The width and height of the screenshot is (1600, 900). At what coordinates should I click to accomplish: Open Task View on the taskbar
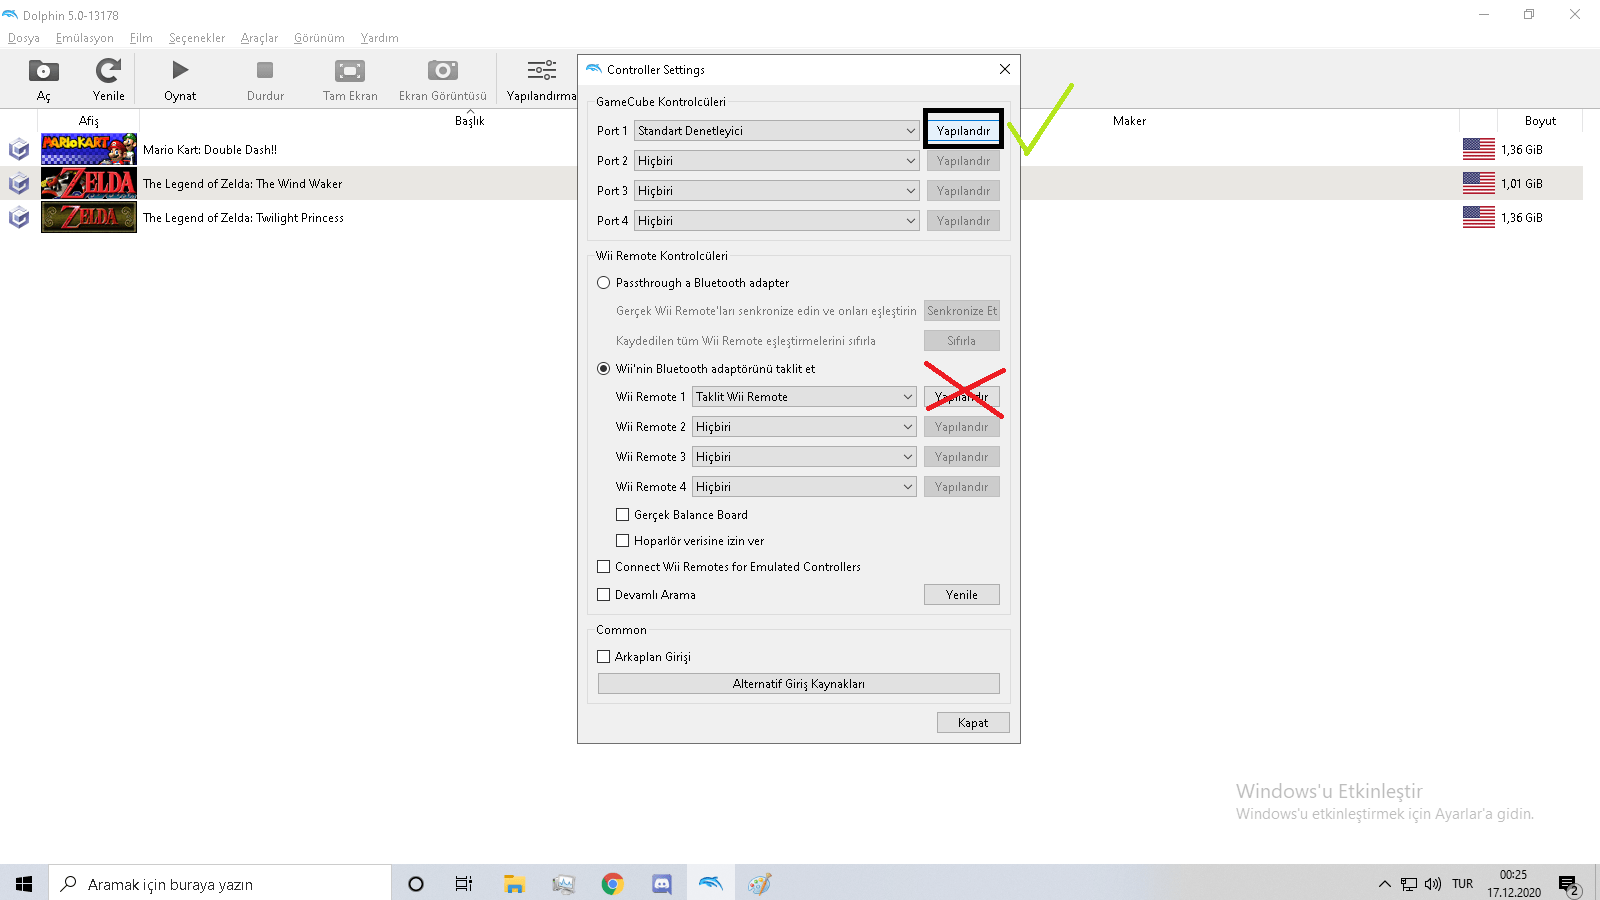pos(464,883)
